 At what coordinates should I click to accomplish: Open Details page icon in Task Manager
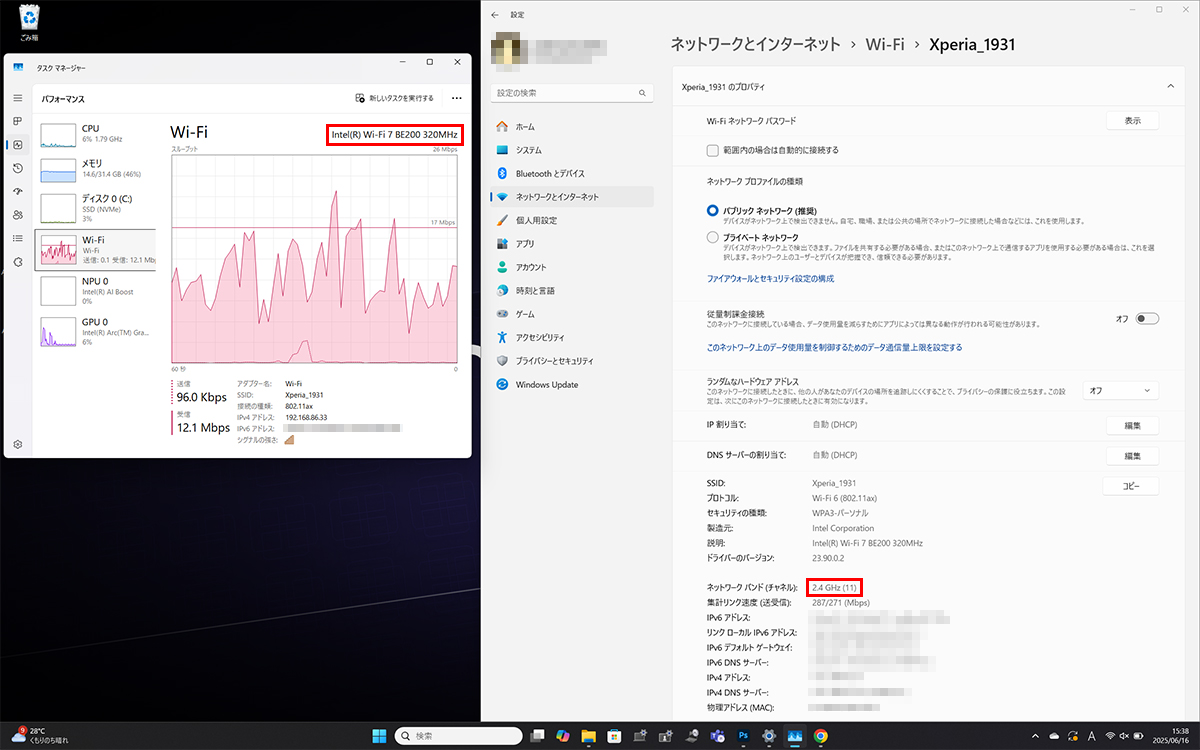(18, 238)
